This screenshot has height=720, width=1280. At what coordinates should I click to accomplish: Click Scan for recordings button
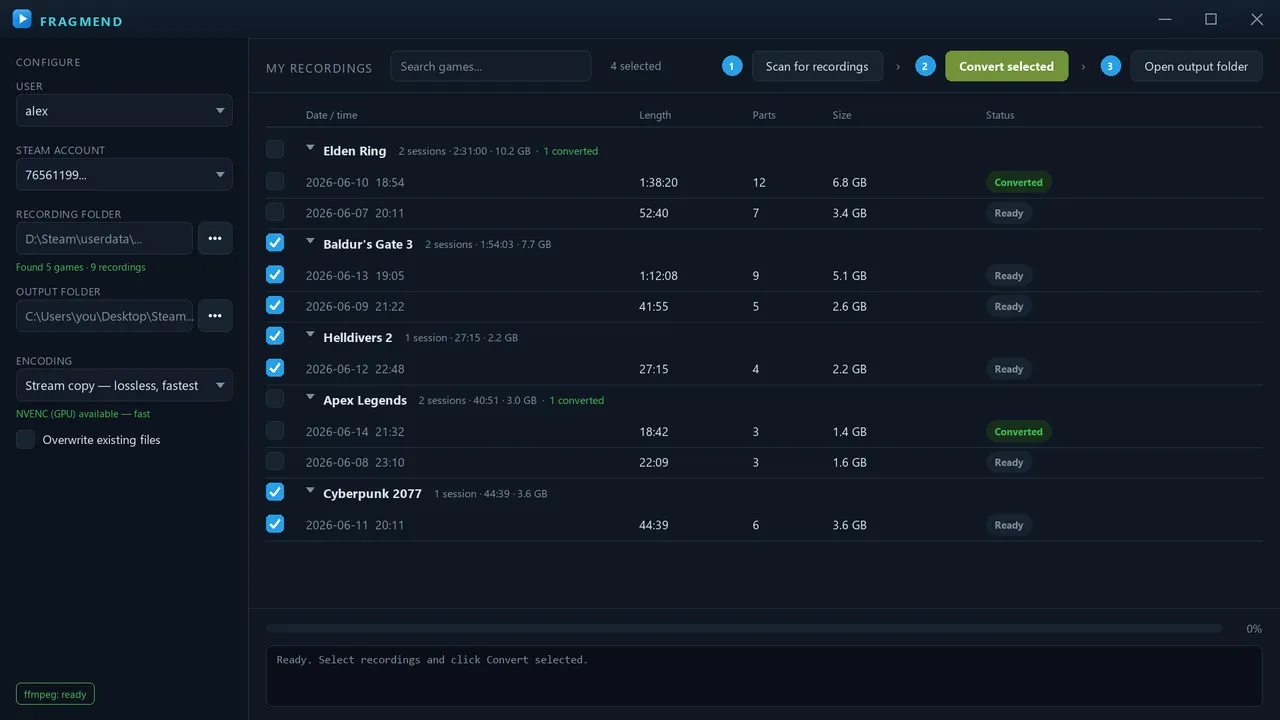[817, 66]
